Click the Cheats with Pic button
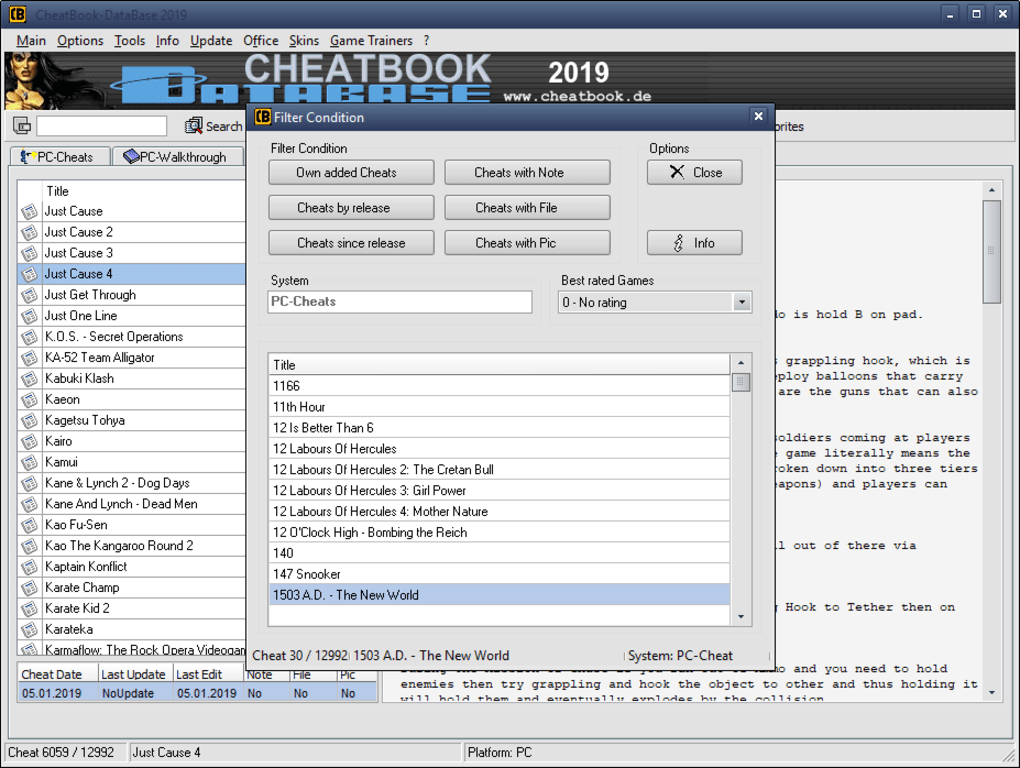This screenshot has height=768, width=1020. pos(527,243)
